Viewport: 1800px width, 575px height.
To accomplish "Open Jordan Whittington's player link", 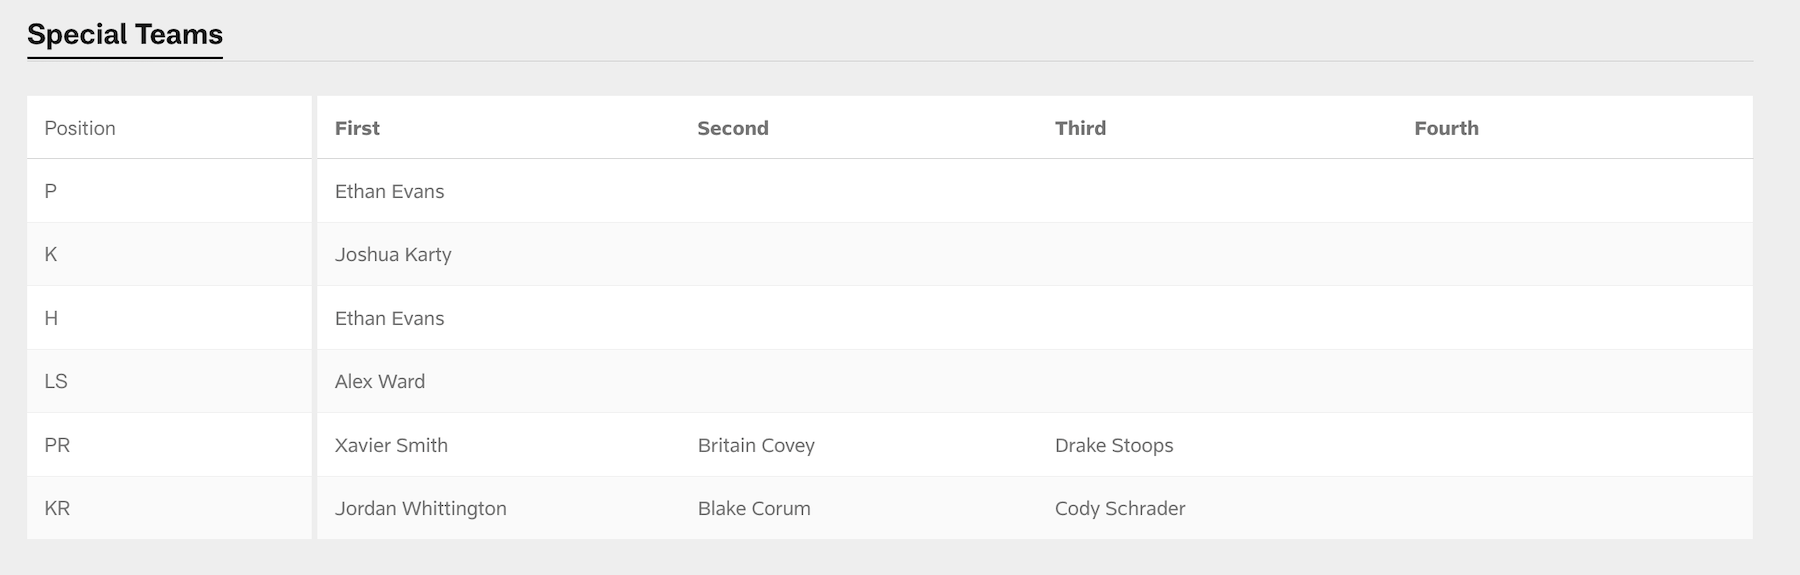I will click(x=420, y=508).
